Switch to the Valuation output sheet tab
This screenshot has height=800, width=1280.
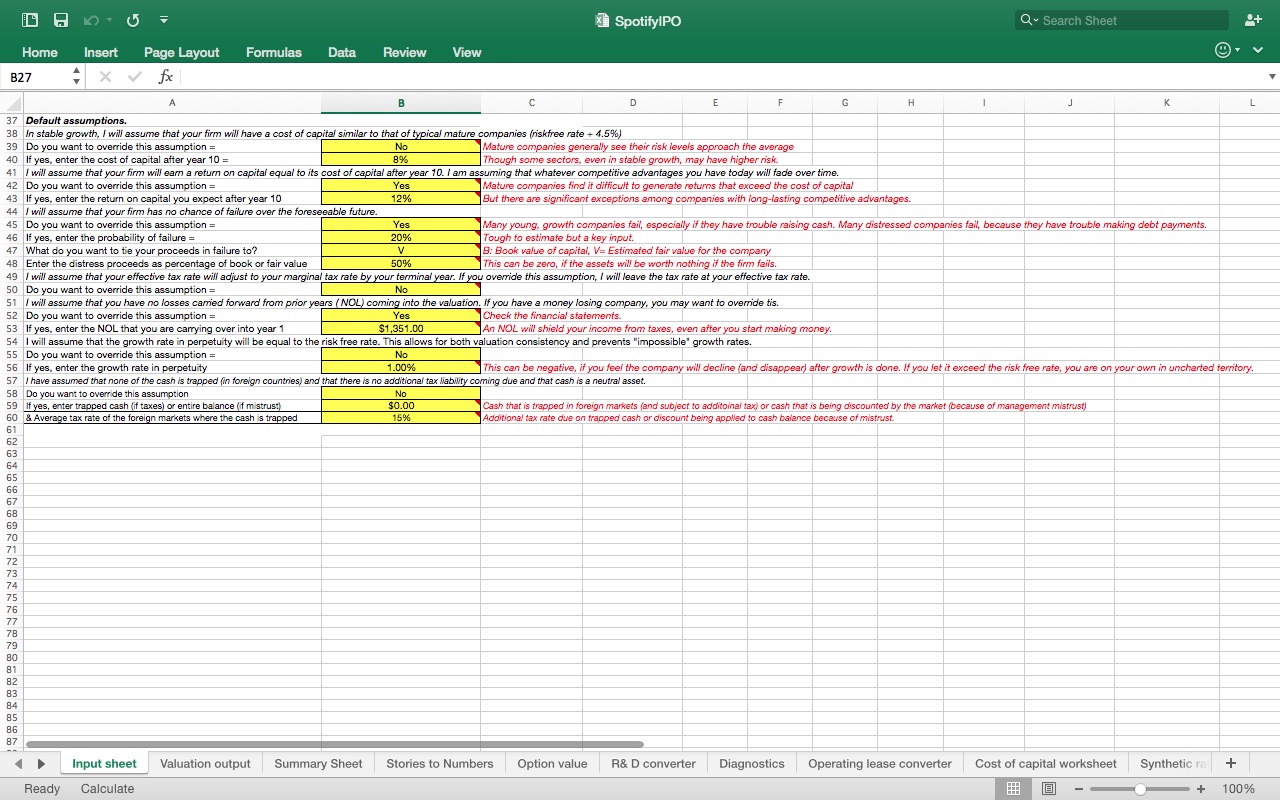(x=205, y=763)
